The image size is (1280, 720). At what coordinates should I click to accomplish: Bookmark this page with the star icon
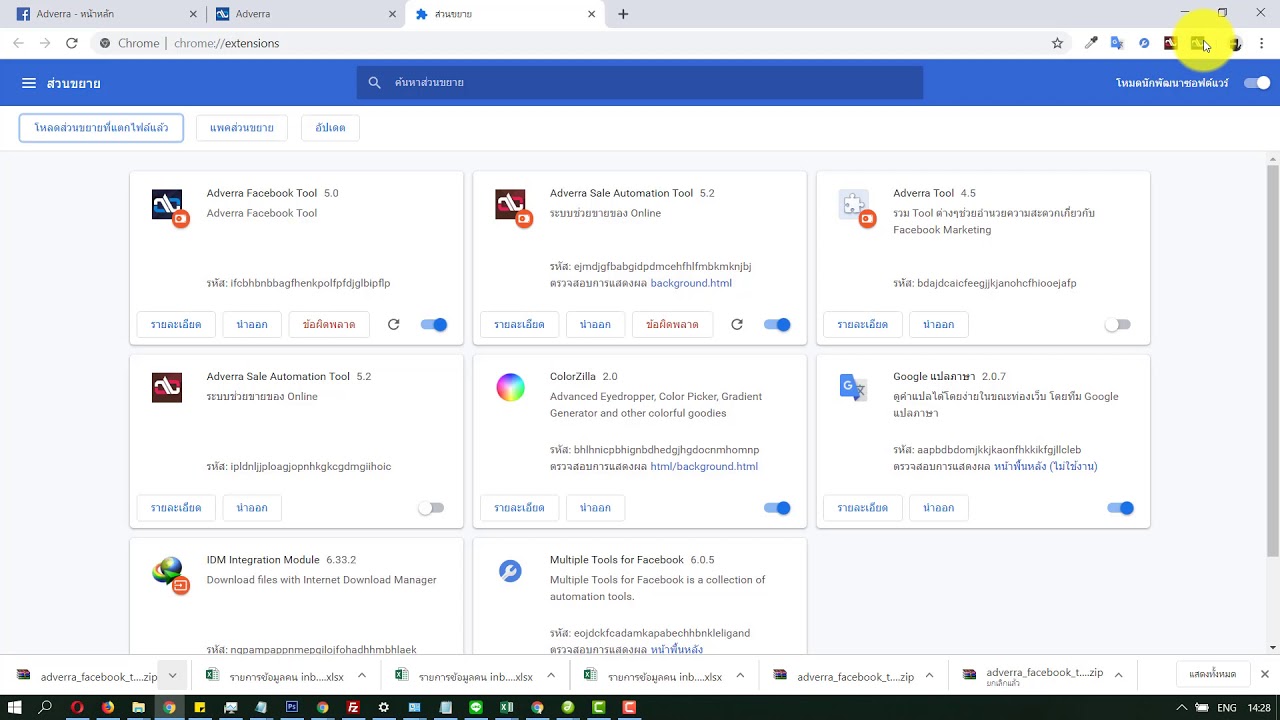(1057, 43)
